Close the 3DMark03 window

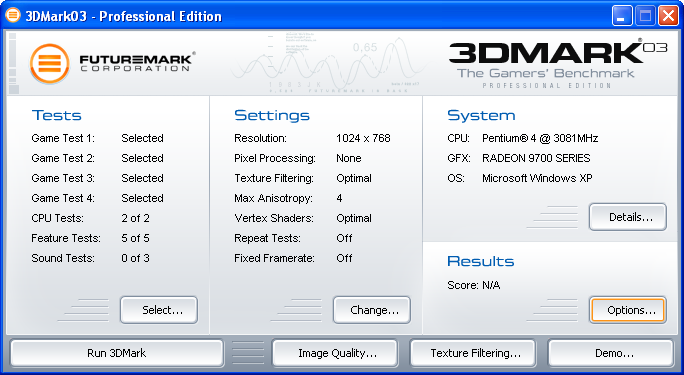(x=668, y=17)
